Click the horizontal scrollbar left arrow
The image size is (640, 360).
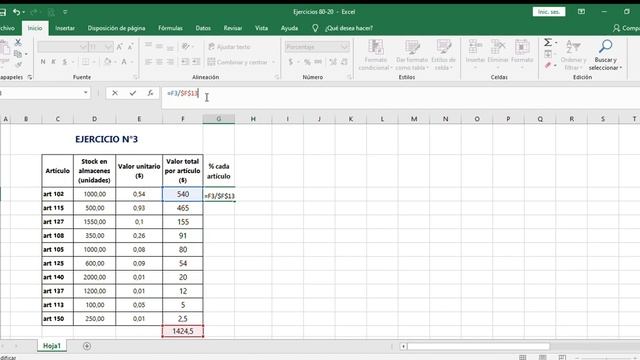coord(403,347)
